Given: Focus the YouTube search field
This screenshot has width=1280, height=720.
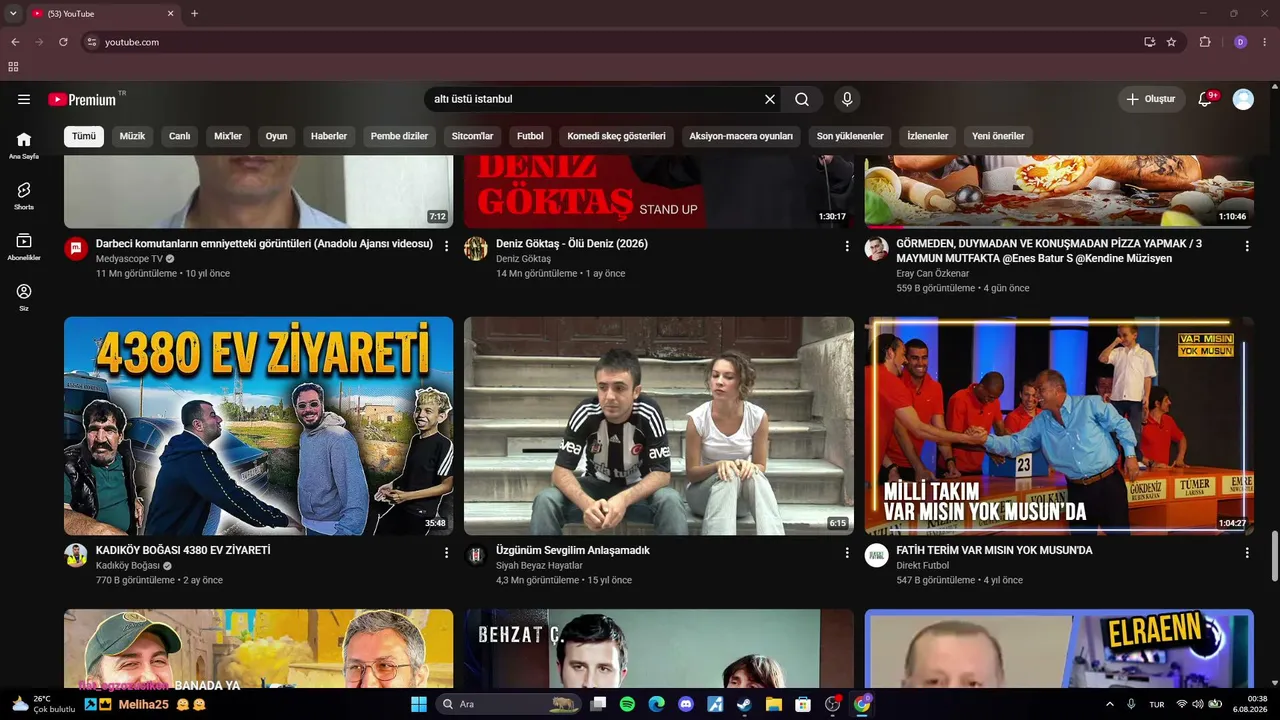Looking at the screenshot, I should pos(591,99).
